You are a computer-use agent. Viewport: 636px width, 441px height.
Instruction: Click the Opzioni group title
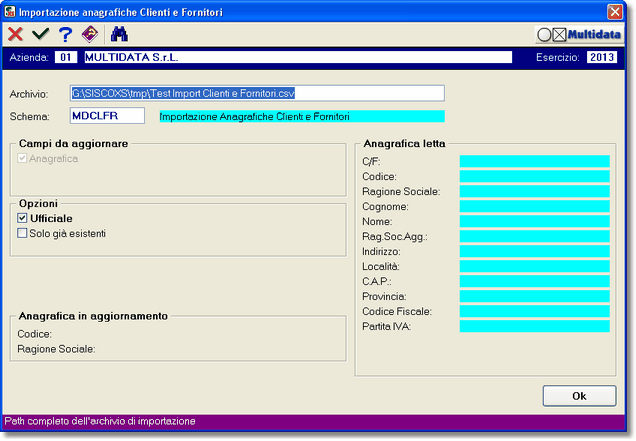39,203
